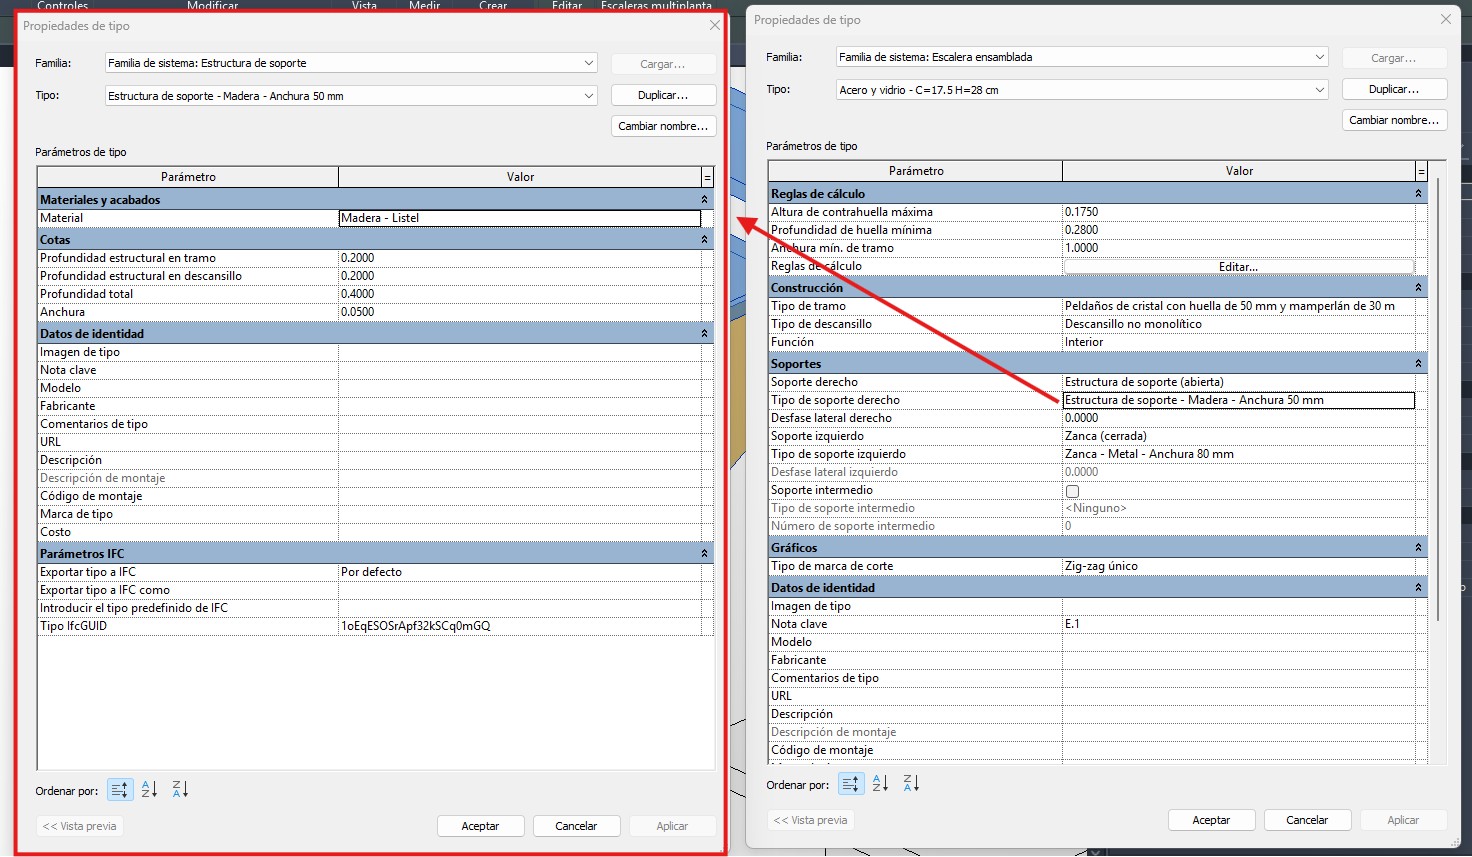Screen dimensions: 1472x857
Task: Collapse the Reglas de cálculo group
Action: (x=1418, y=194)
